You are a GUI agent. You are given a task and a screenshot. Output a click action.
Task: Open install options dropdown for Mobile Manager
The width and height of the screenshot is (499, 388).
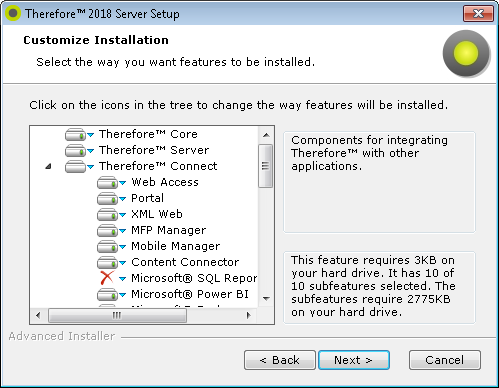[123, 247]
